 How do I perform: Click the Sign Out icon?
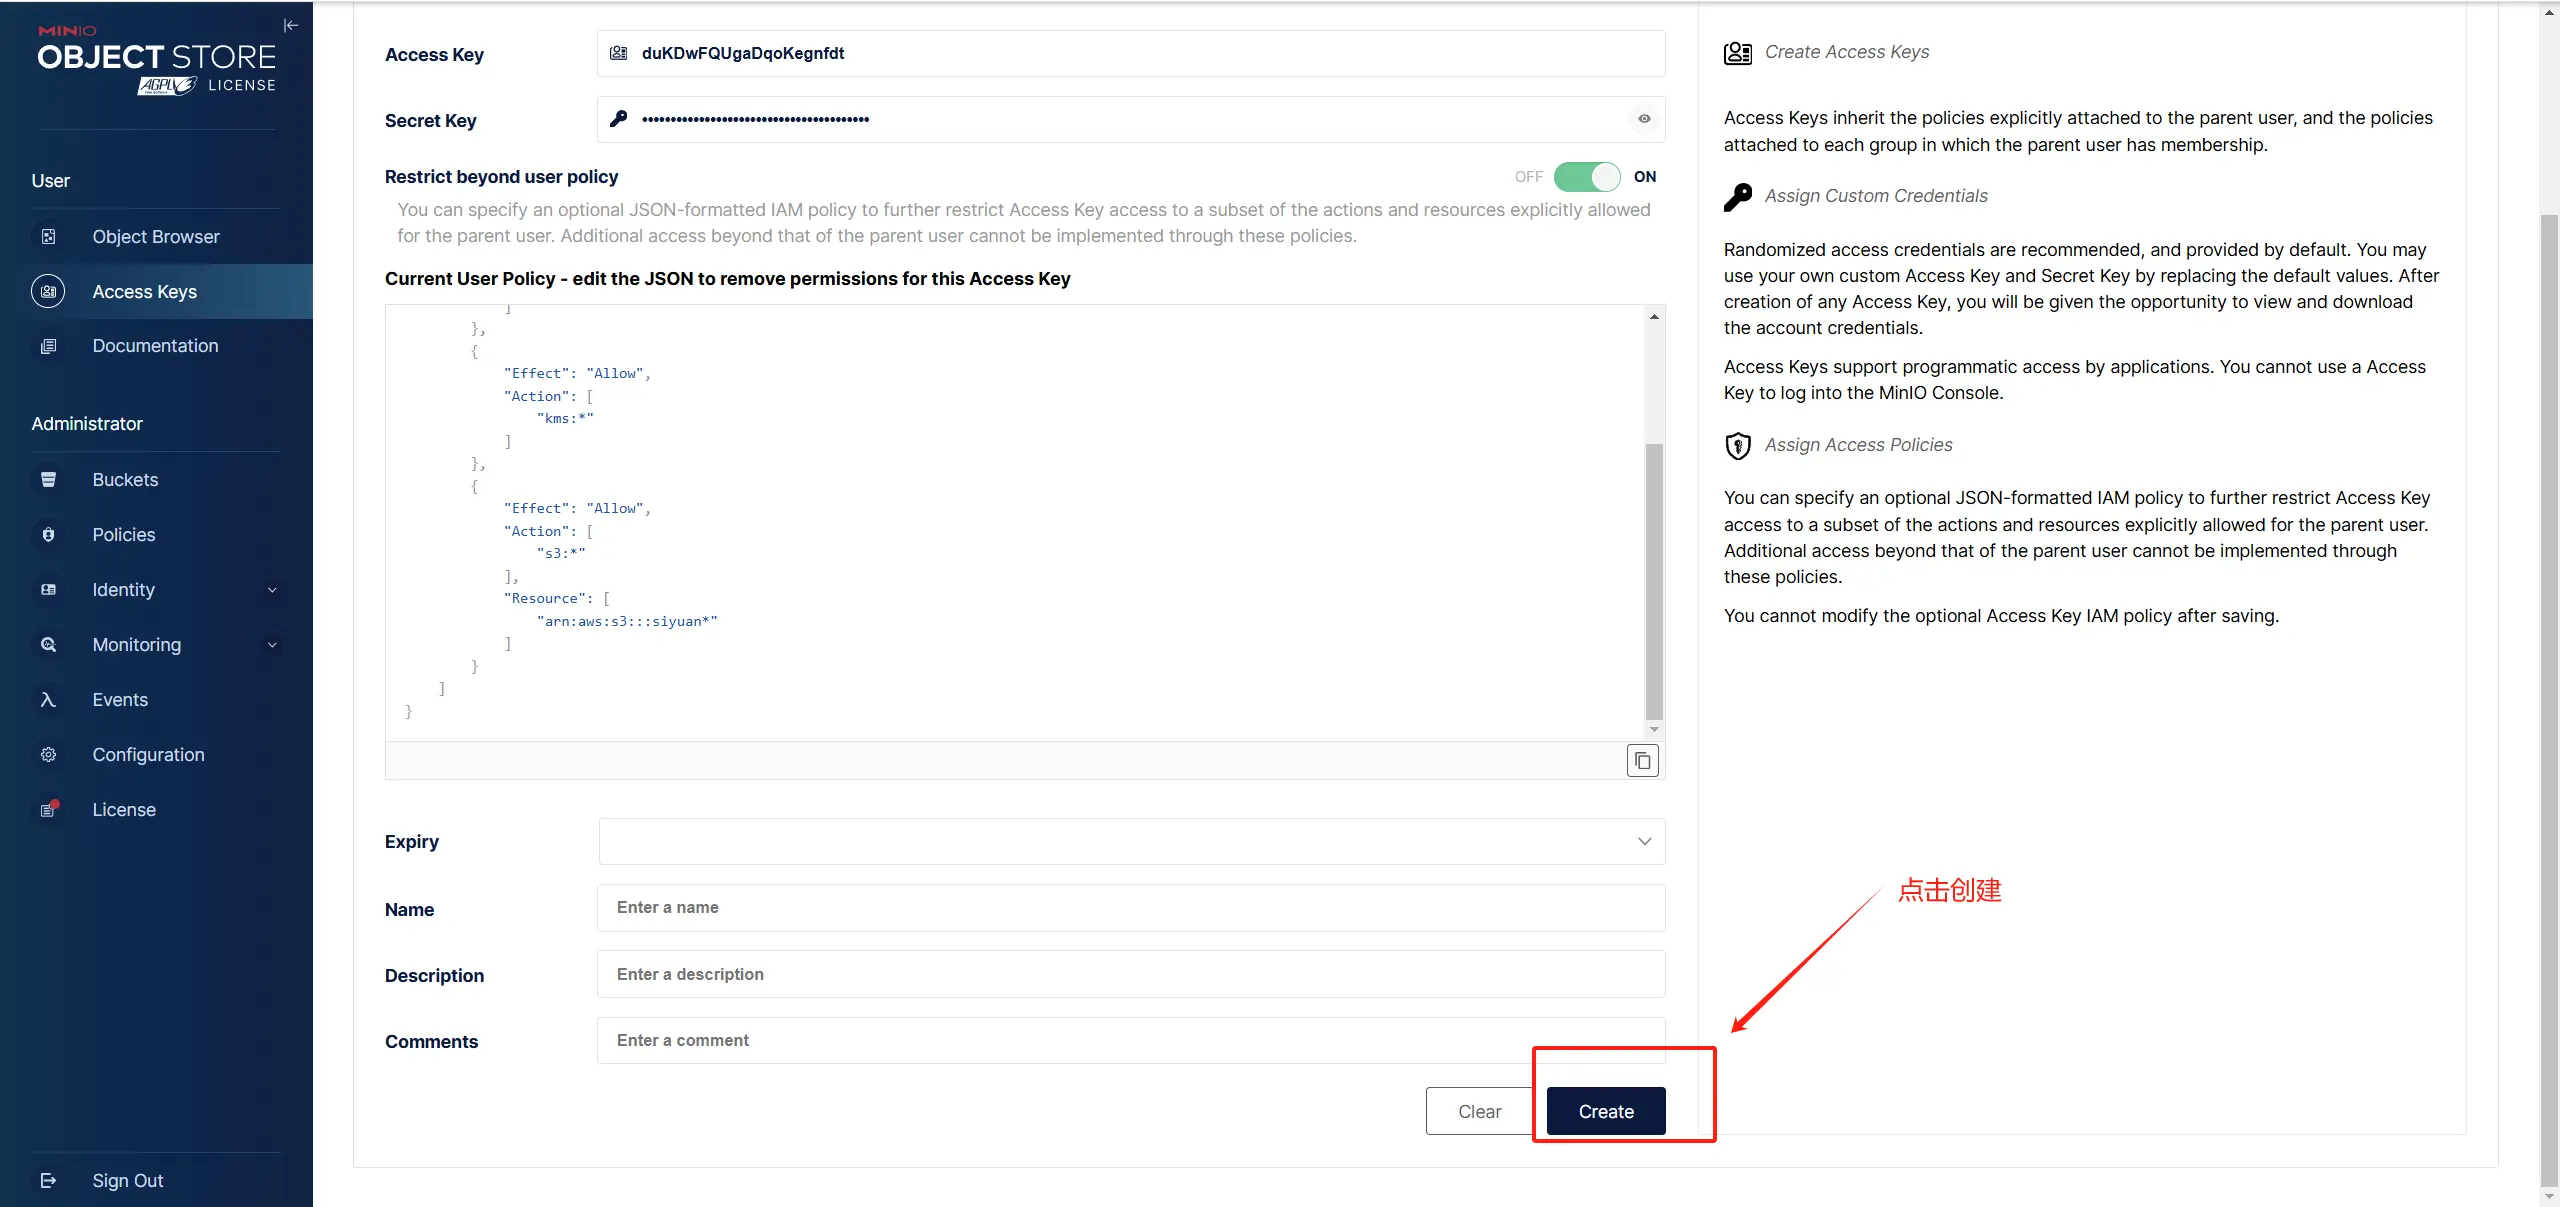[48, 1181]
